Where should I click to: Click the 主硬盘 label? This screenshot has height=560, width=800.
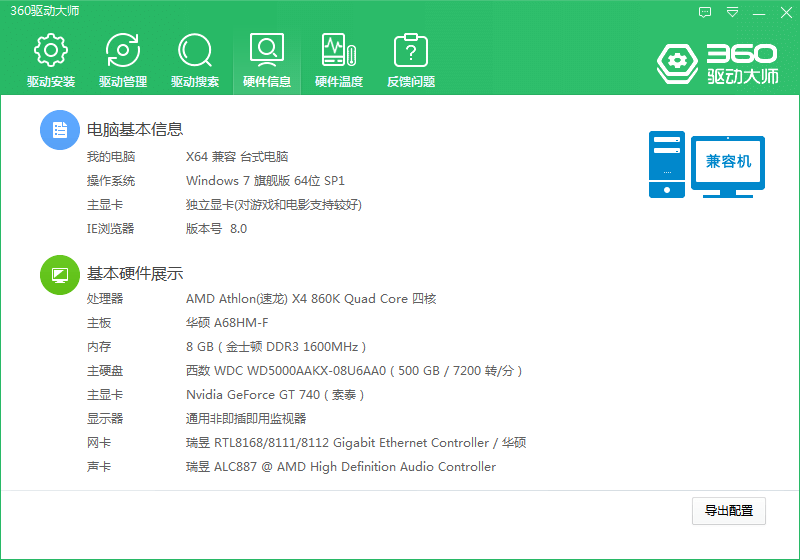click(105, 371)
